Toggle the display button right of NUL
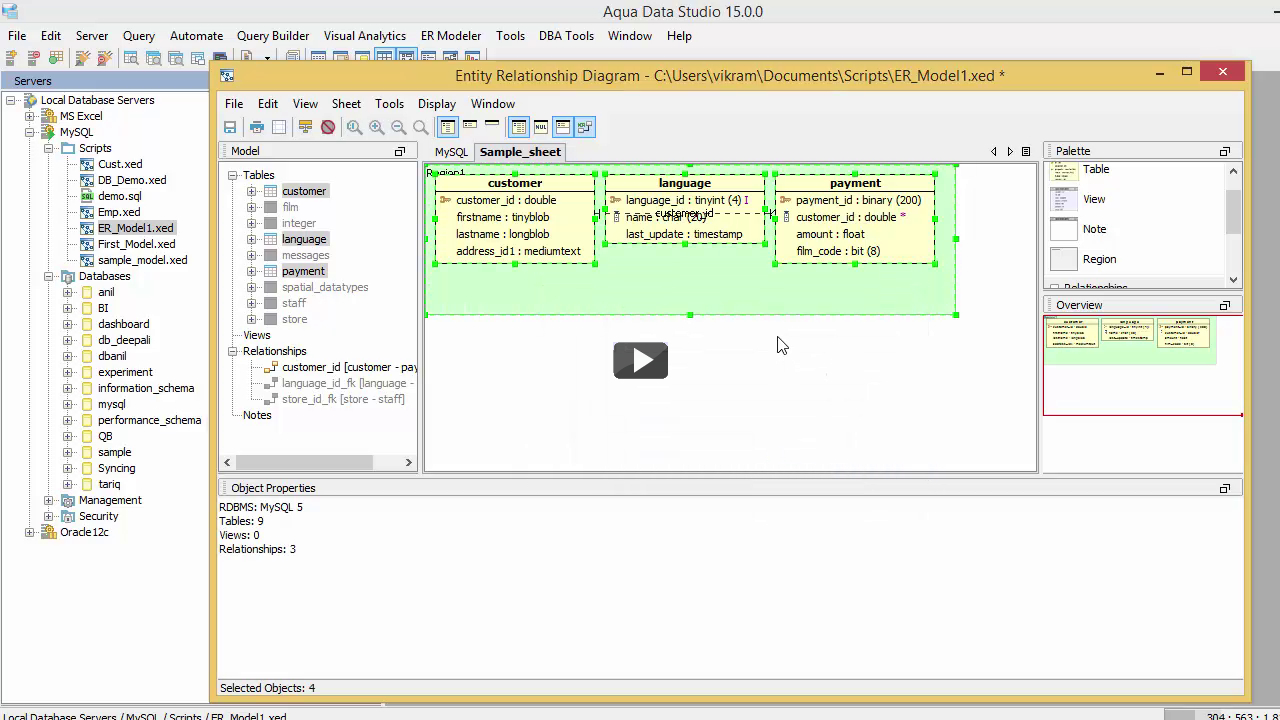This screenshot has width=1280, height=720. pyautogui.click(x=563, y=127)
